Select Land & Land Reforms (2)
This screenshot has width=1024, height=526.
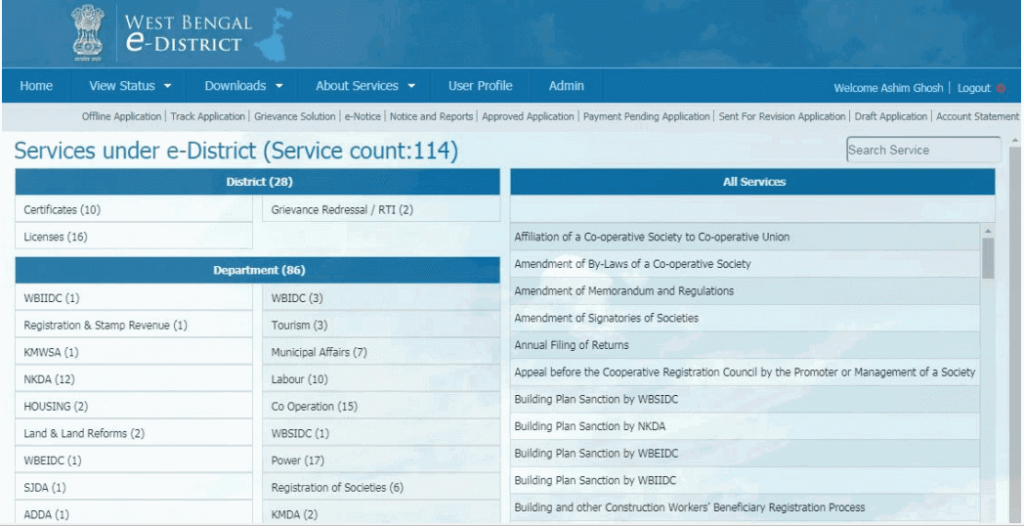coord(133,433)
